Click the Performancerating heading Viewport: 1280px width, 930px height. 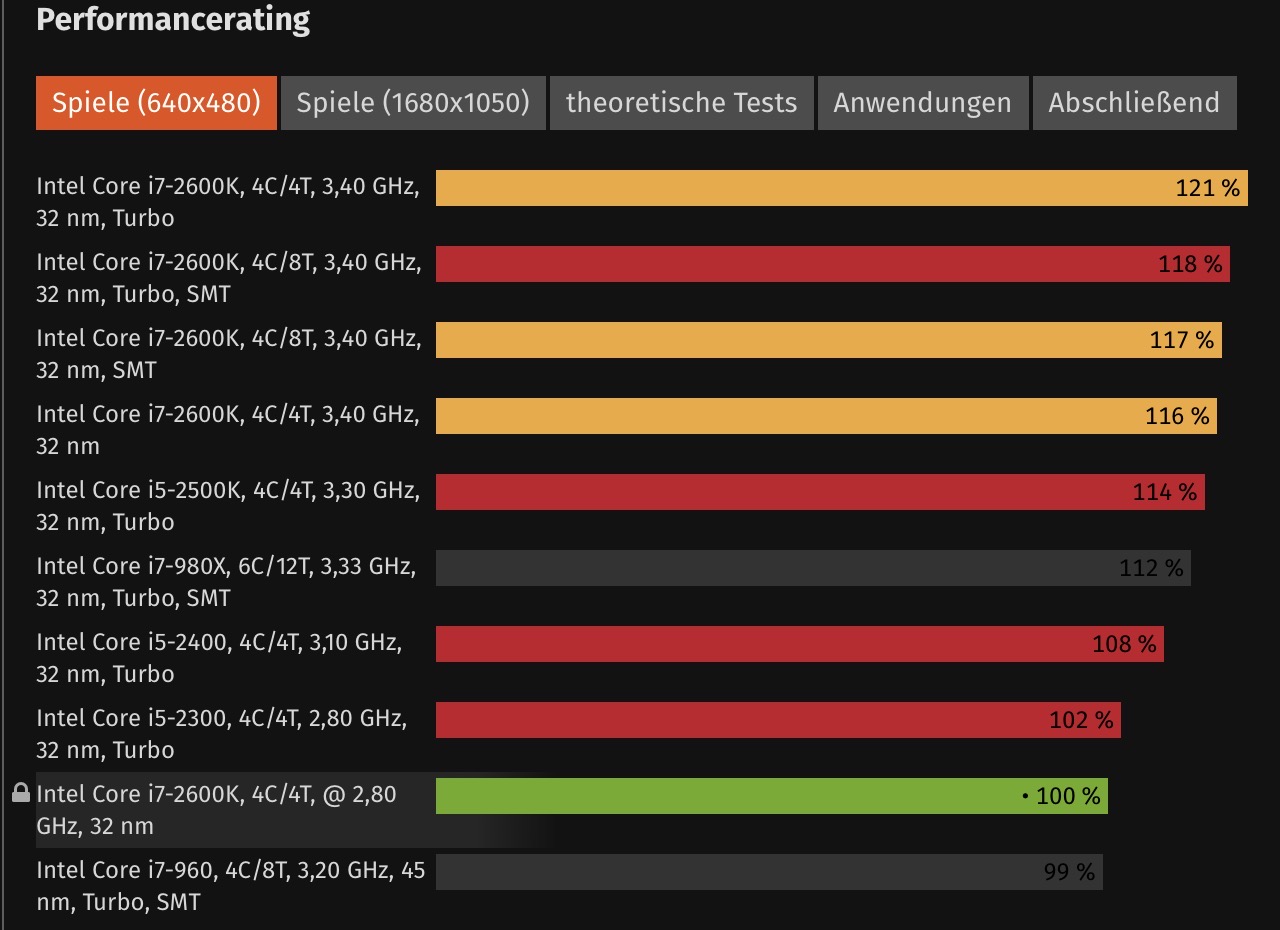[x=173, y=20]
